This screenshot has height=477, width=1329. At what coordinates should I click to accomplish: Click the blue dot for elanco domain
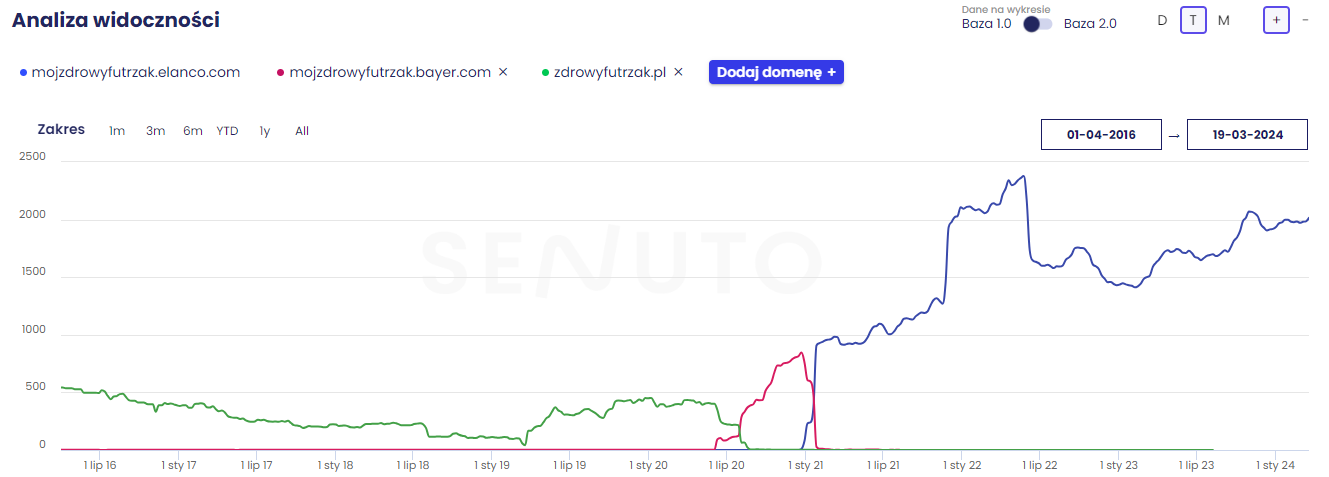(23, 72)
